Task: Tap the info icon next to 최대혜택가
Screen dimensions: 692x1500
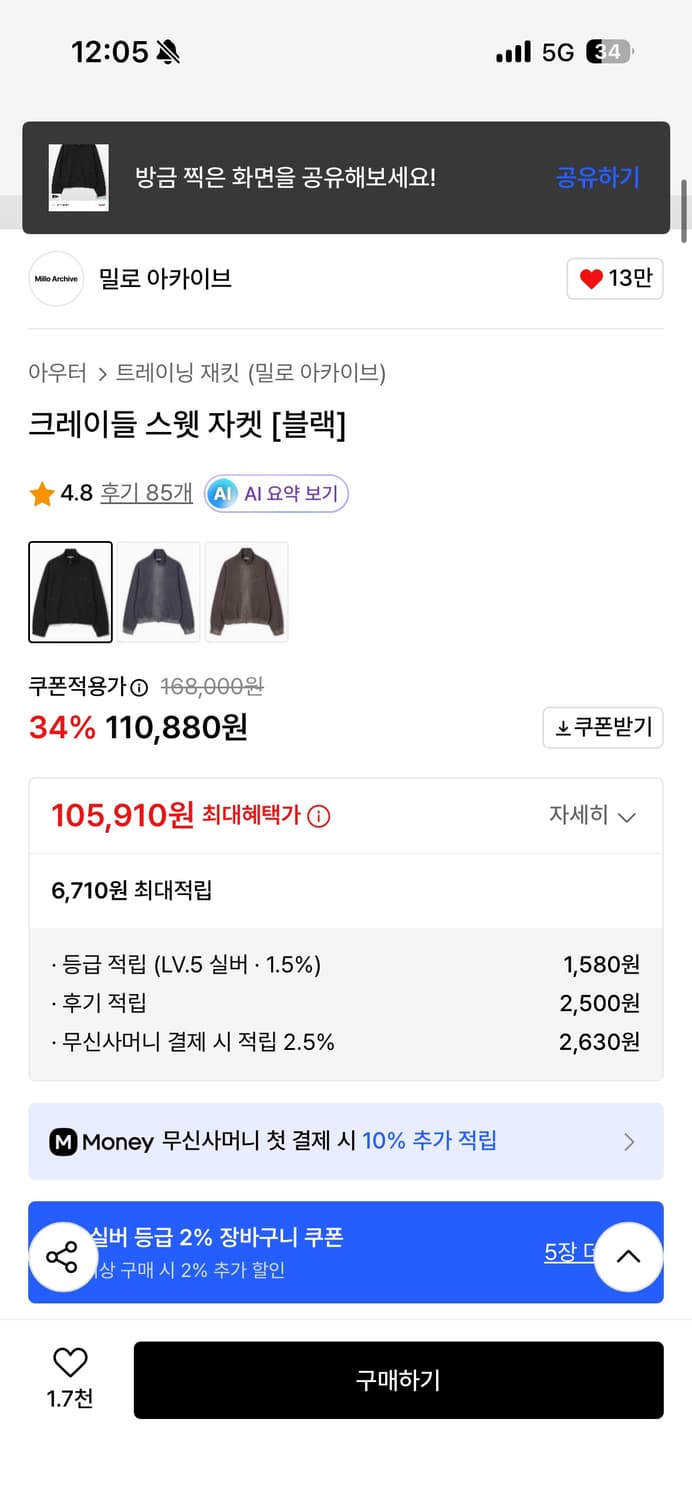Action: pyautogui.click(x=318, y=814)
